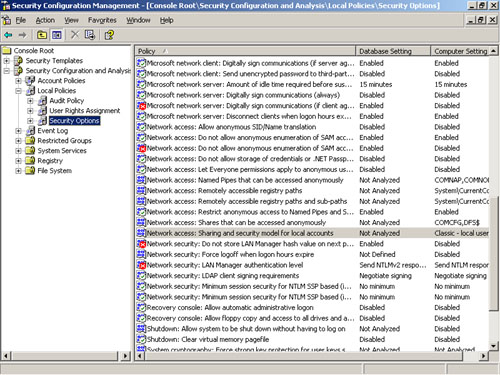Click "Send NTLMv2 respo..." database setting value

click(393, 265)
